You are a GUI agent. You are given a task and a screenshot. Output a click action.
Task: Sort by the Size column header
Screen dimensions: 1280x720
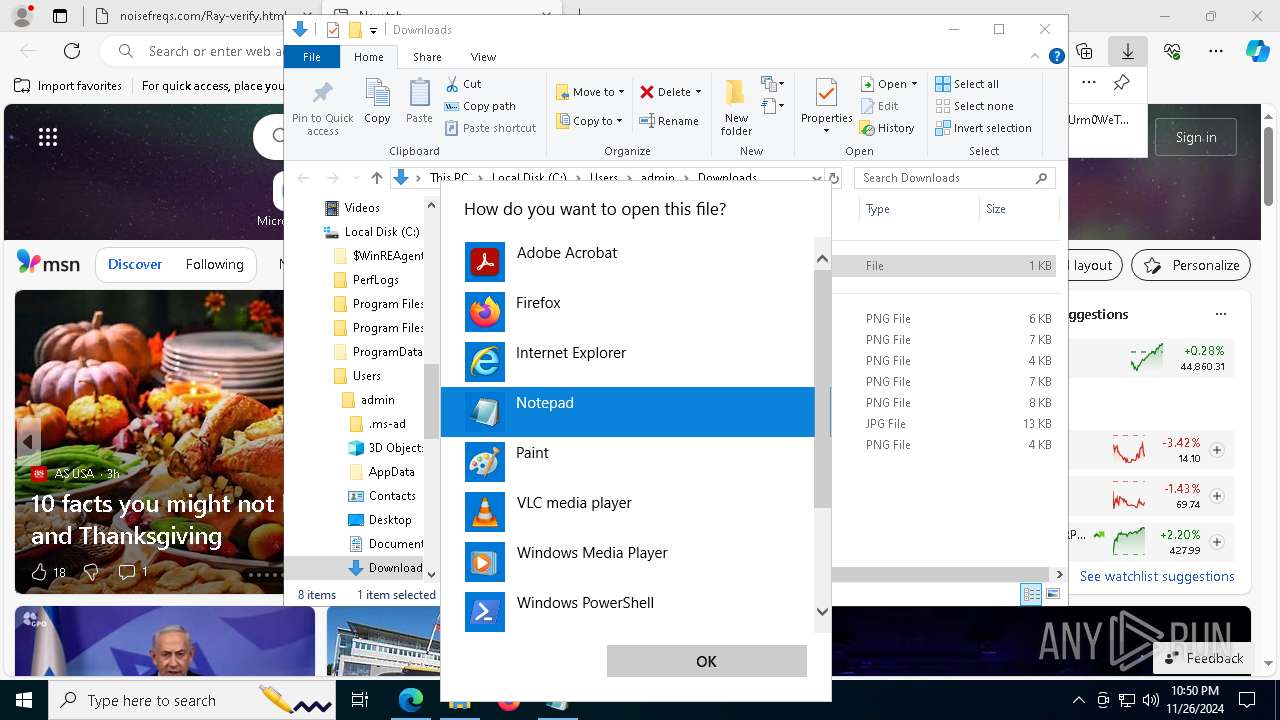pos(1018,209)
